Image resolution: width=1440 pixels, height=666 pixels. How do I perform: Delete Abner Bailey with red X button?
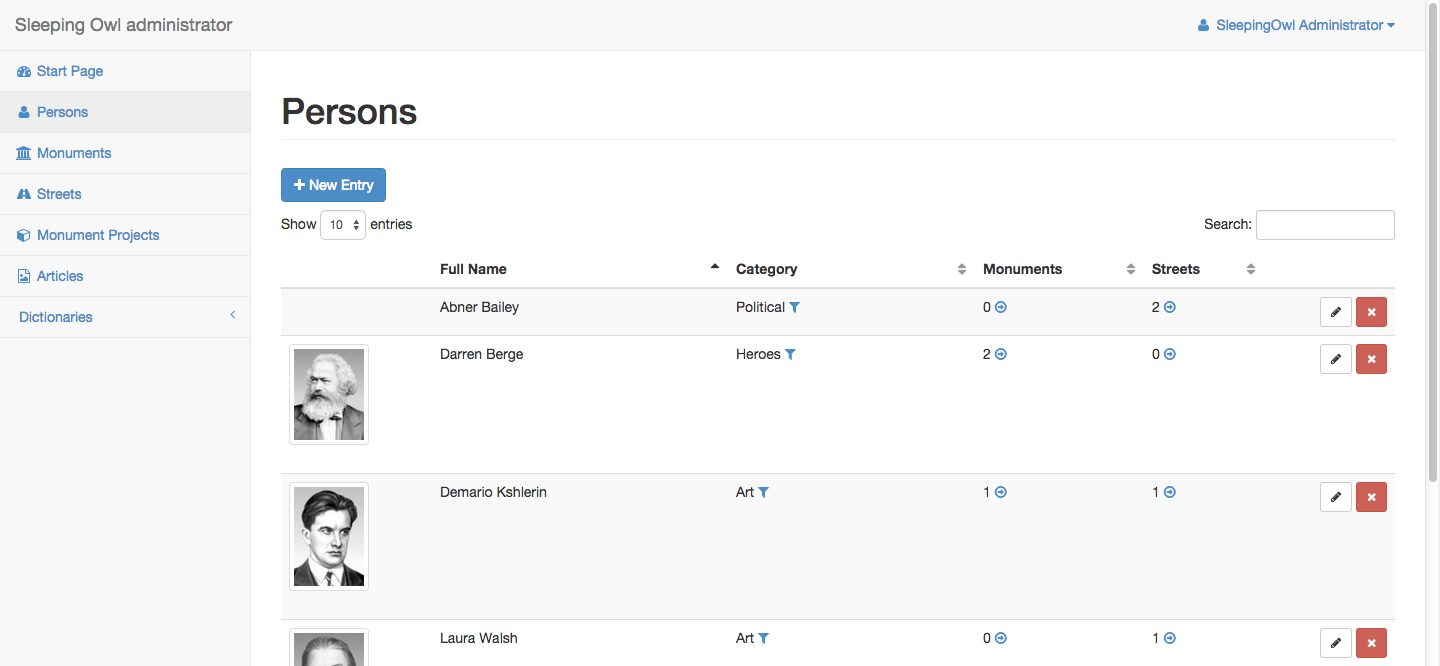[1371, 312]
